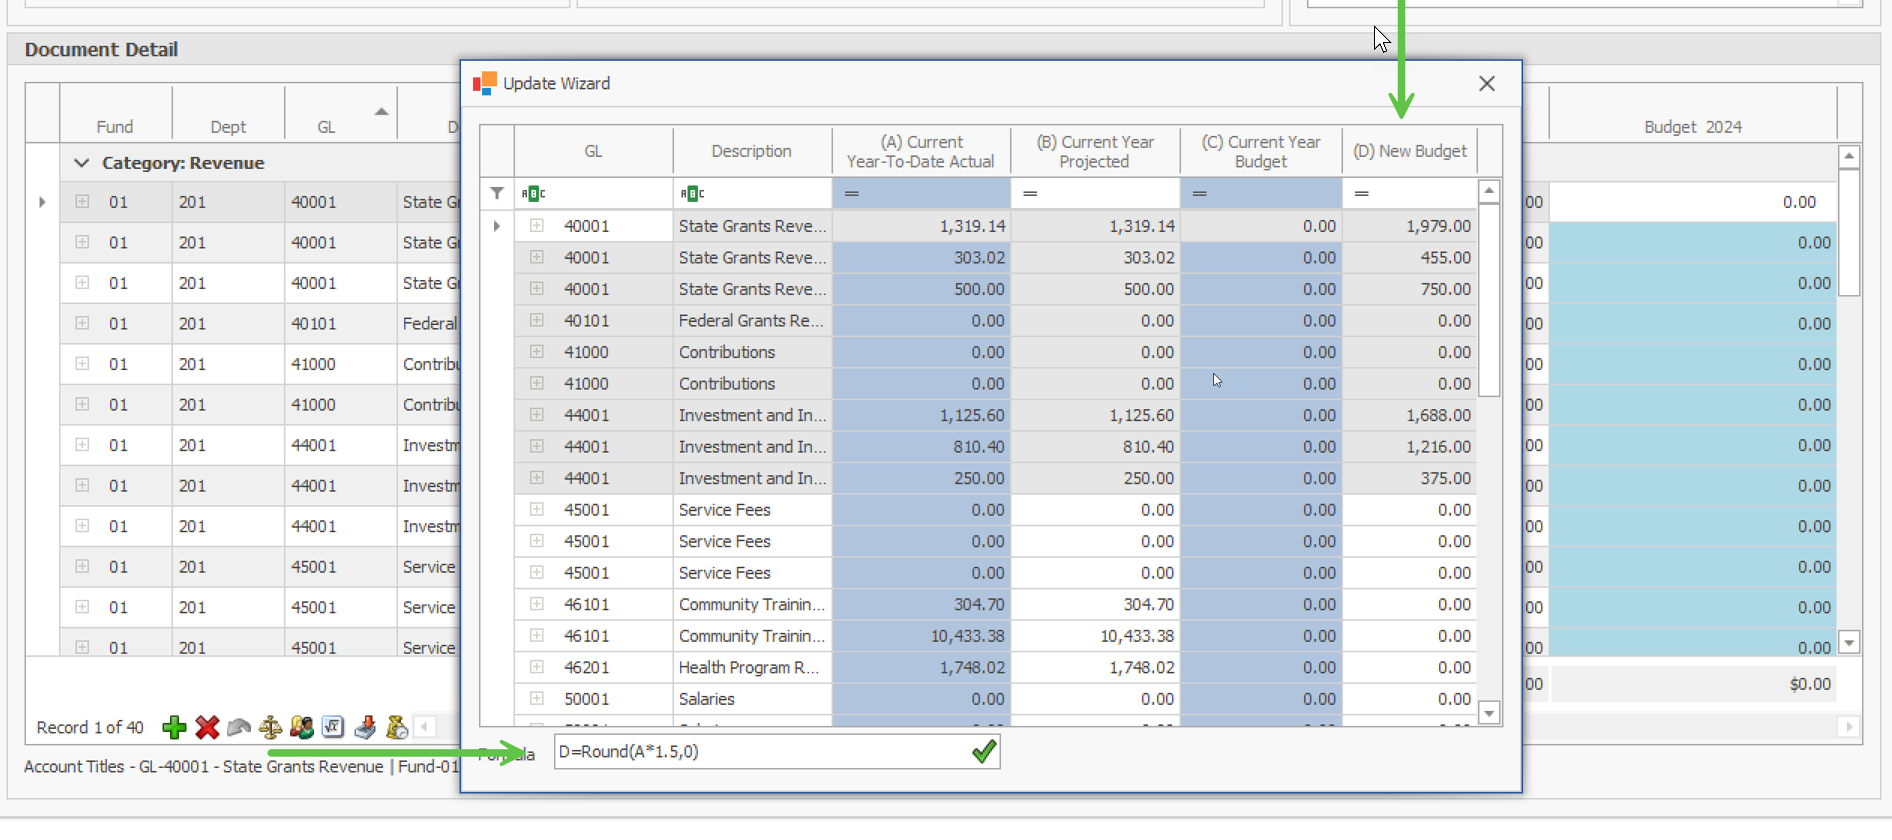Click the two-people users icon
This screenshot has height=840, width=1892.
[301, 727]
